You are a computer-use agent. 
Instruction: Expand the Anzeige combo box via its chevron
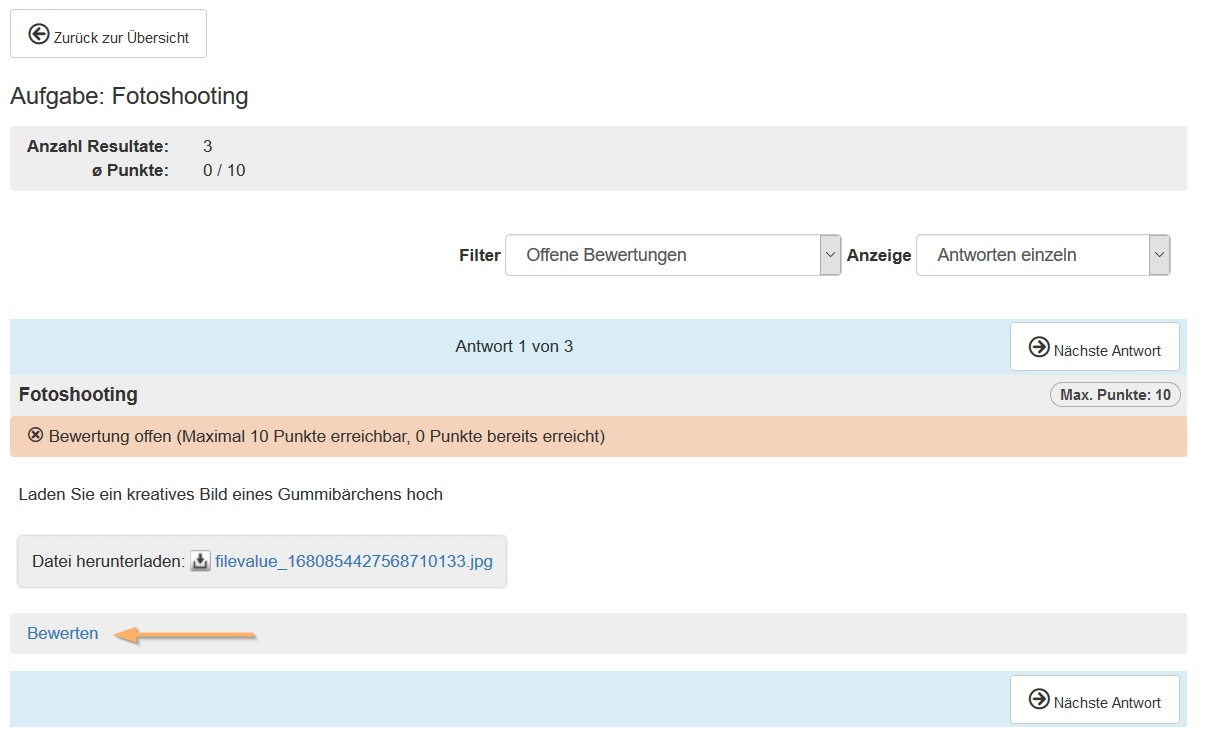pyautogui.click(x=1159, y=255)
